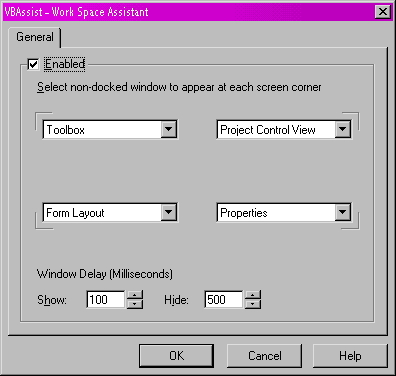Click the Cancel button
This screenshot has width=396, height=376.
tap(264, 356)
